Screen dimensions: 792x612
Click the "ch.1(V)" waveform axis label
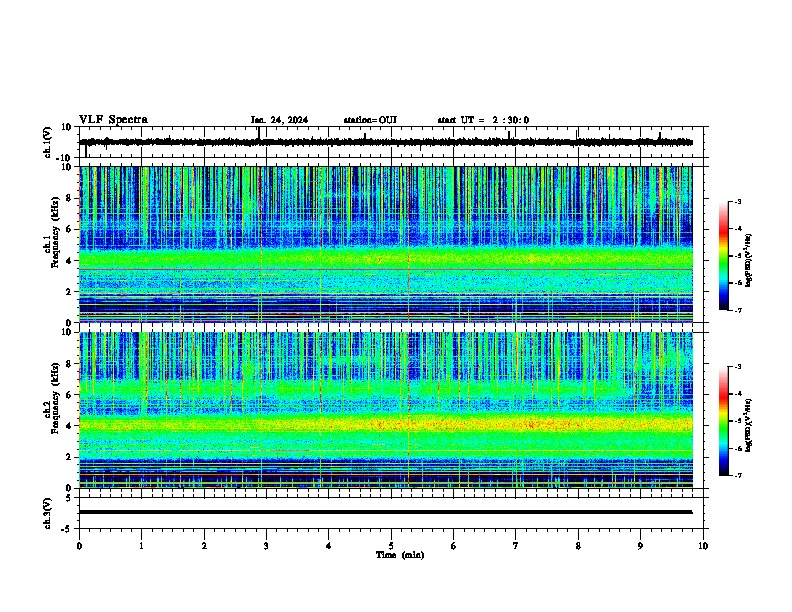click(48, 142)
